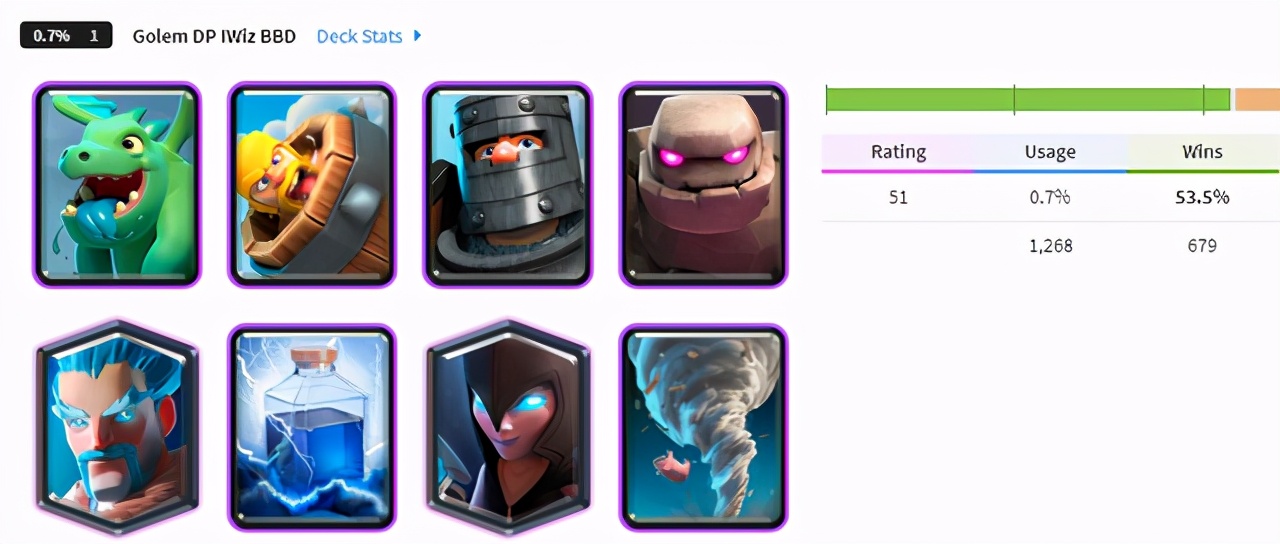1280x544 pixels.
Task: Open the Dark Prince card
Action: pyautogui.click(x=507, y=185)
